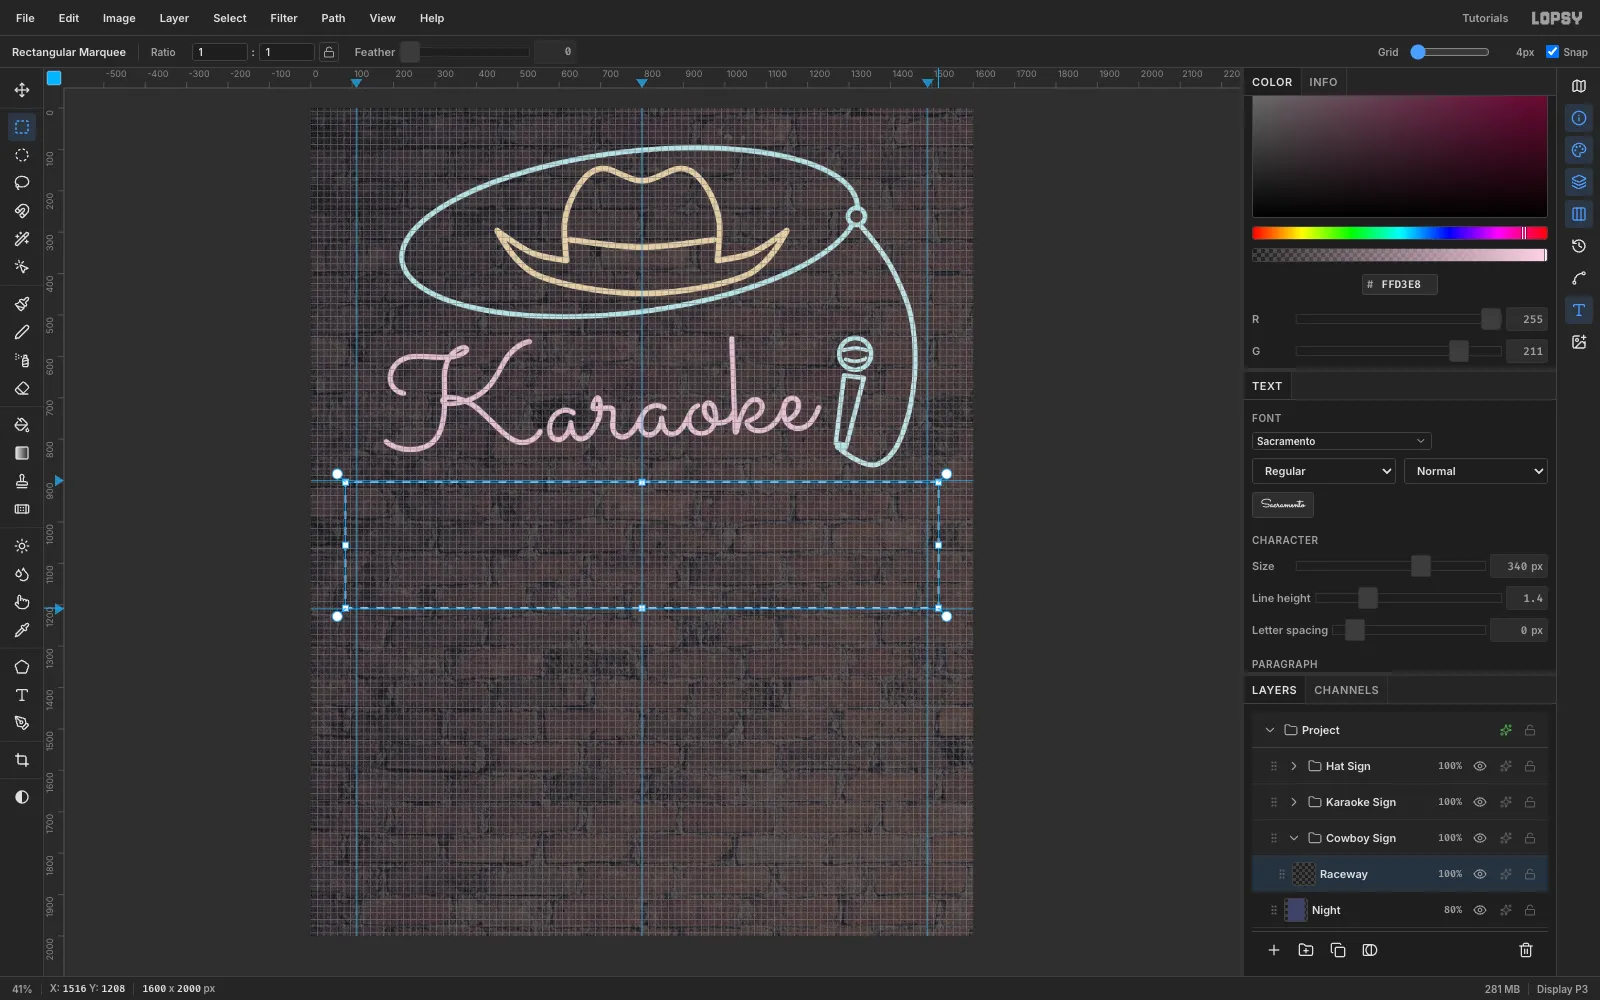1600x1000 pixels.
Task: Select the Crop tool
Action: (22, 760)
